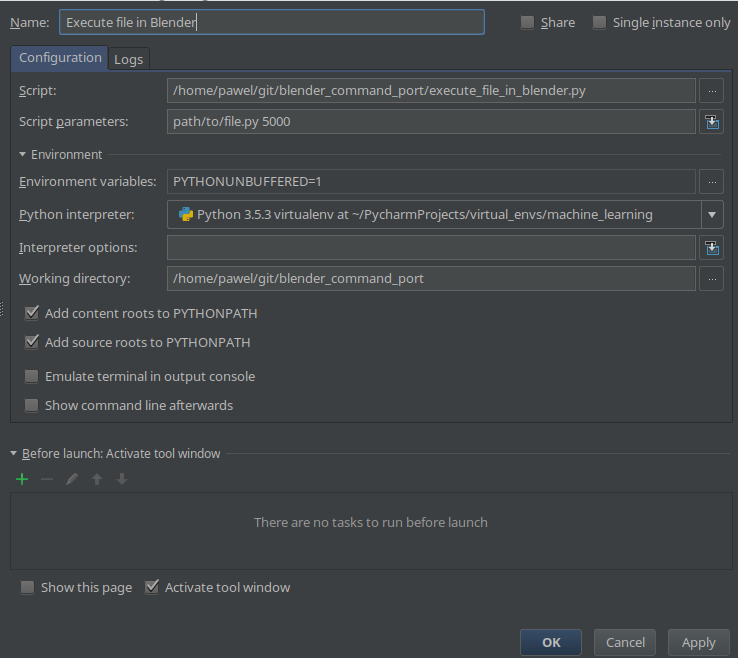Screen dimensions: 738x658
Task: Uncheck Add content roots to PYTHONPATH
Action: (32, 313)
